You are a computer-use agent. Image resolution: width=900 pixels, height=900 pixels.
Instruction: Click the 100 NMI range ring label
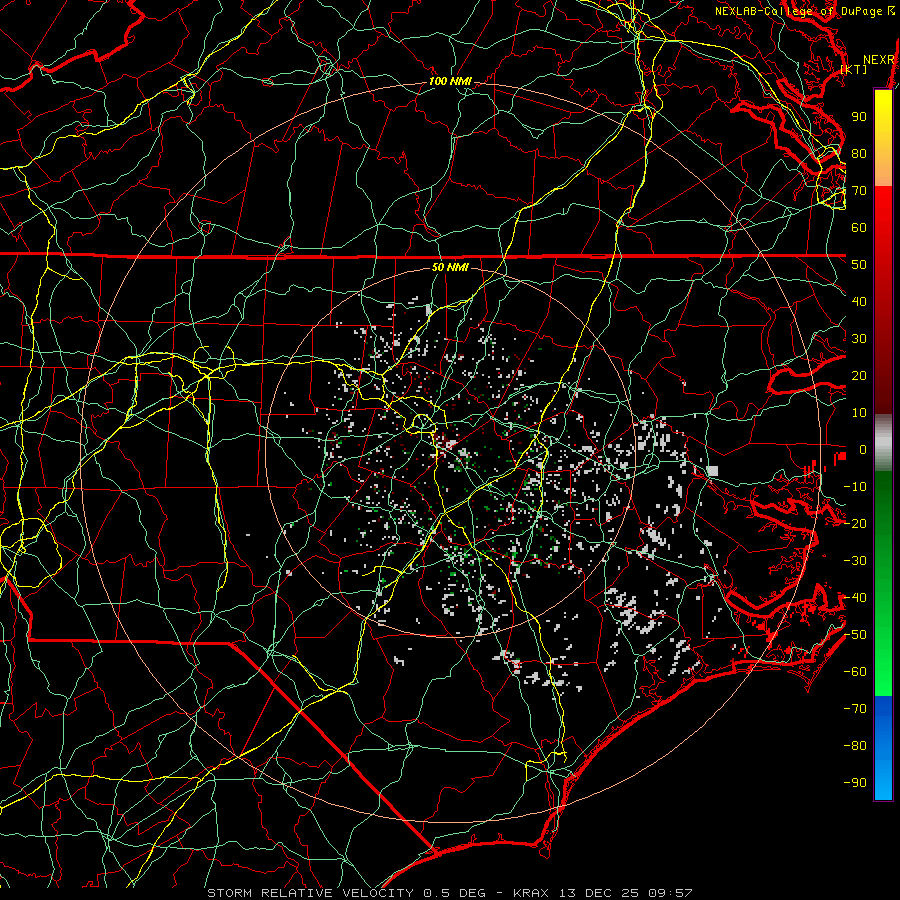(450, 82)
